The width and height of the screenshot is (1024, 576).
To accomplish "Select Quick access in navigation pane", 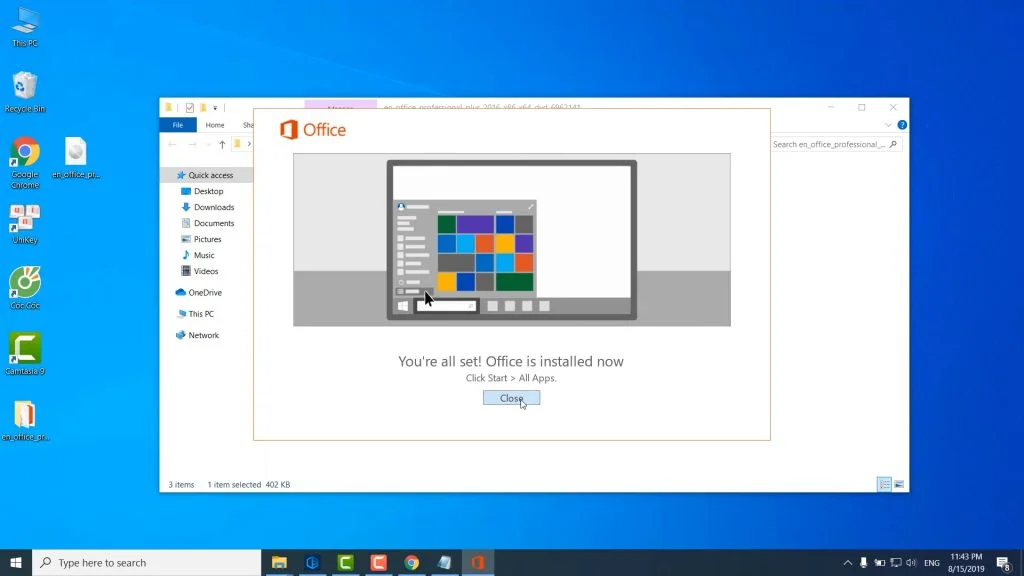I will pyautogui.click(x=210, y=175).
